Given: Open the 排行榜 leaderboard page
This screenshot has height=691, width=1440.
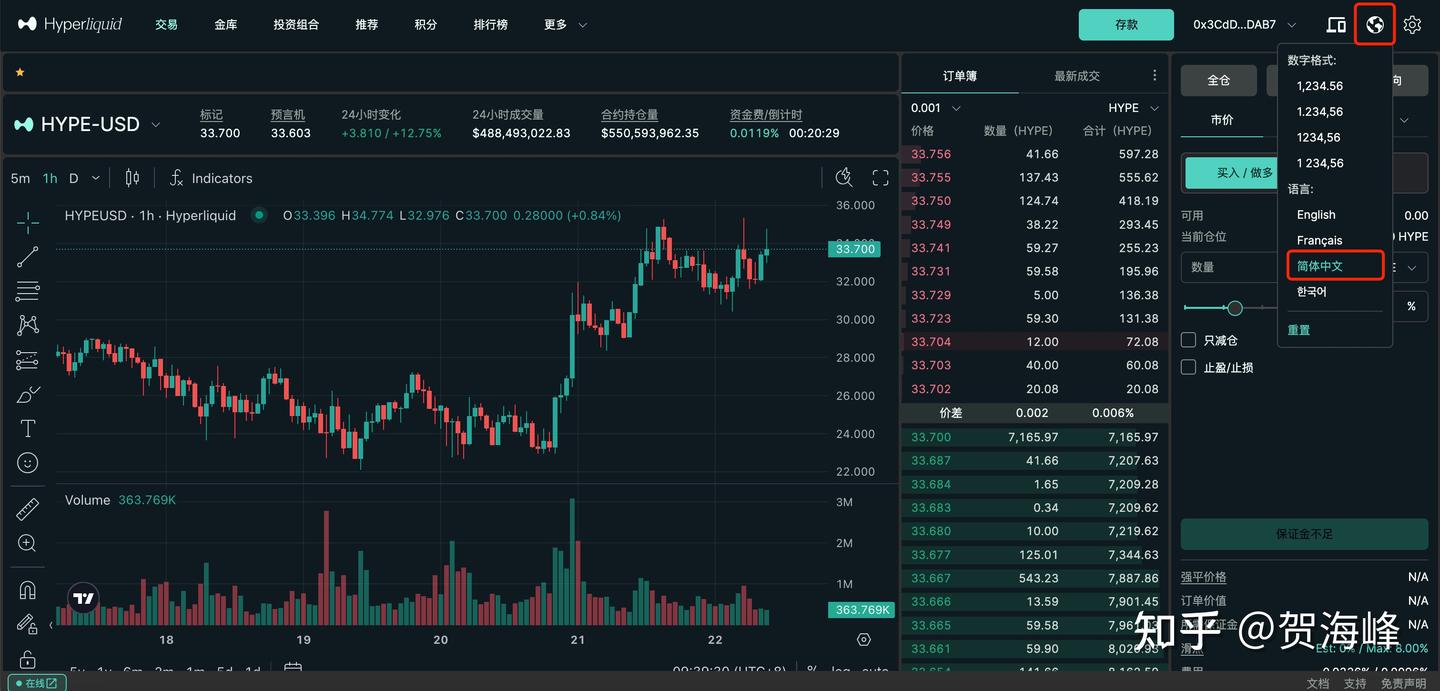Looking at the screenshot, I should [491, 24].
